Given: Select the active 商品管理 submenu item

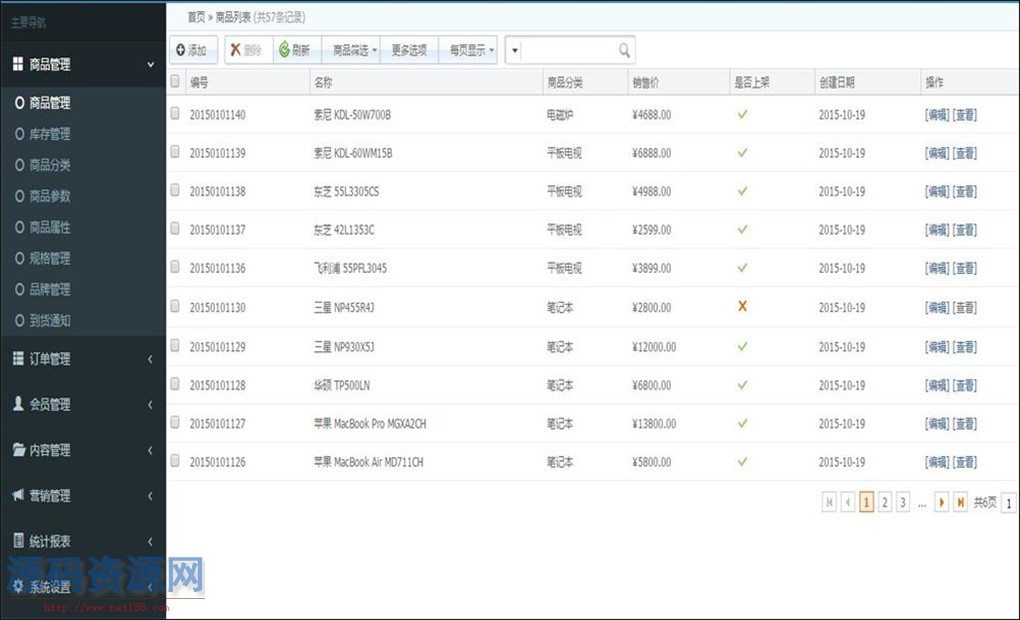Looking at the screenshot, I should pos(49,102).
